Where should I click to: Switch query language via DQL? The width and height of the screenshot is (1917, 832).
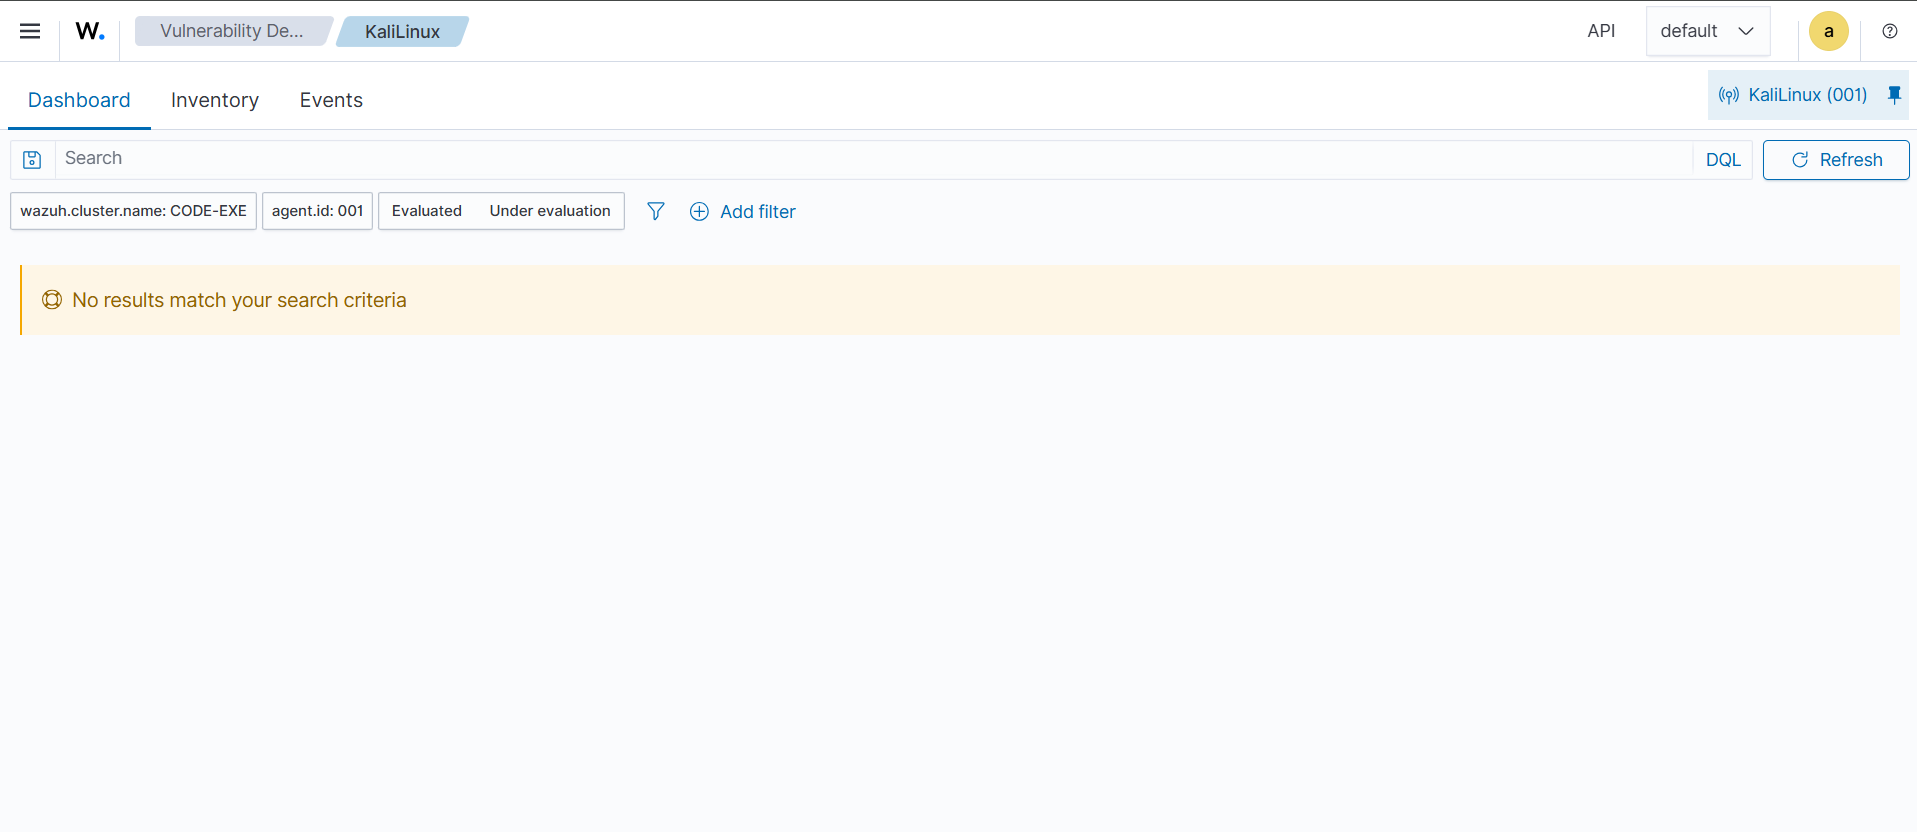pos(1723,160)
